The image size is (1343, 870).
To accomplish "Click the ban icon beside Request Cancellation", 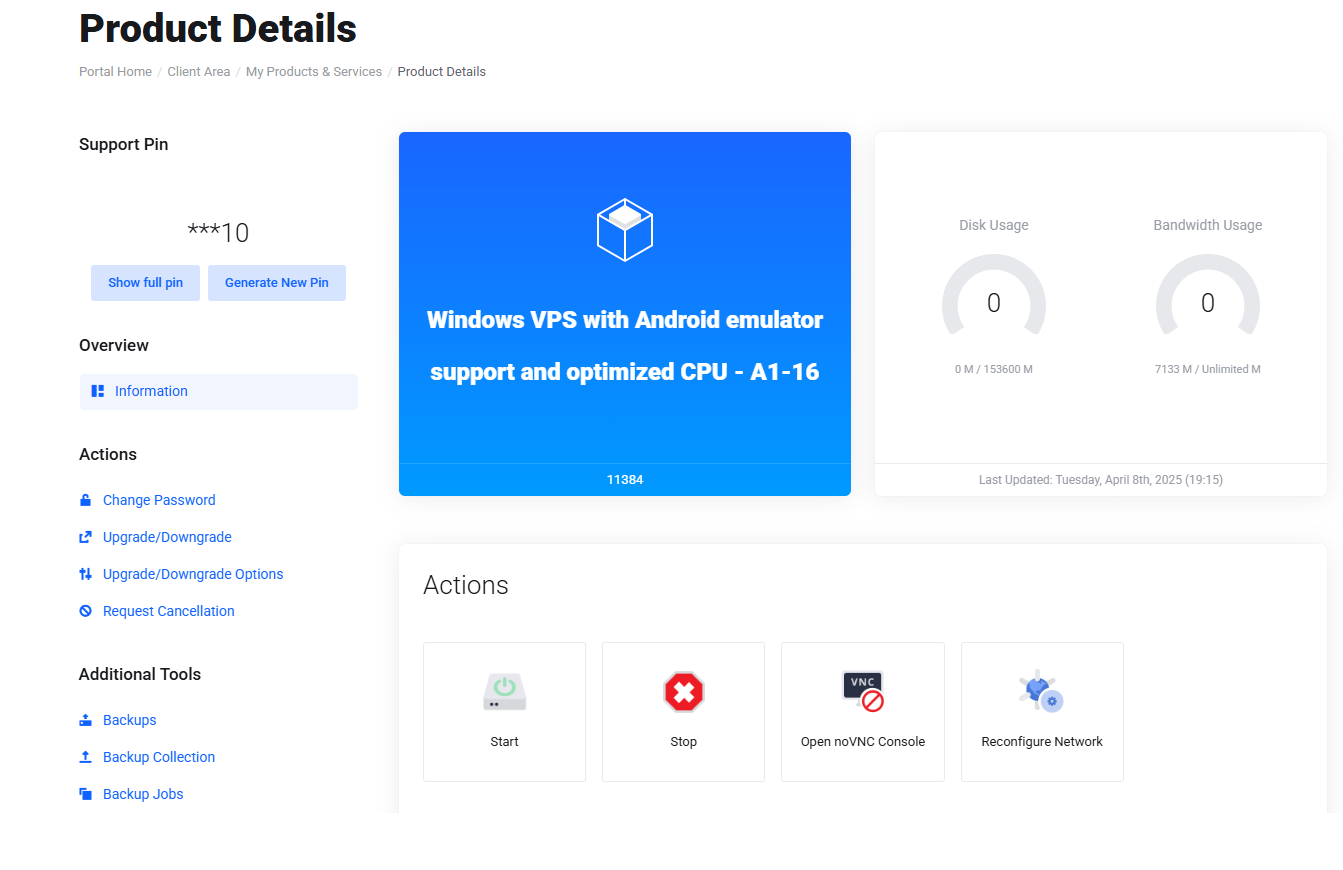I will pyautogui.click(x=85, y=611).
